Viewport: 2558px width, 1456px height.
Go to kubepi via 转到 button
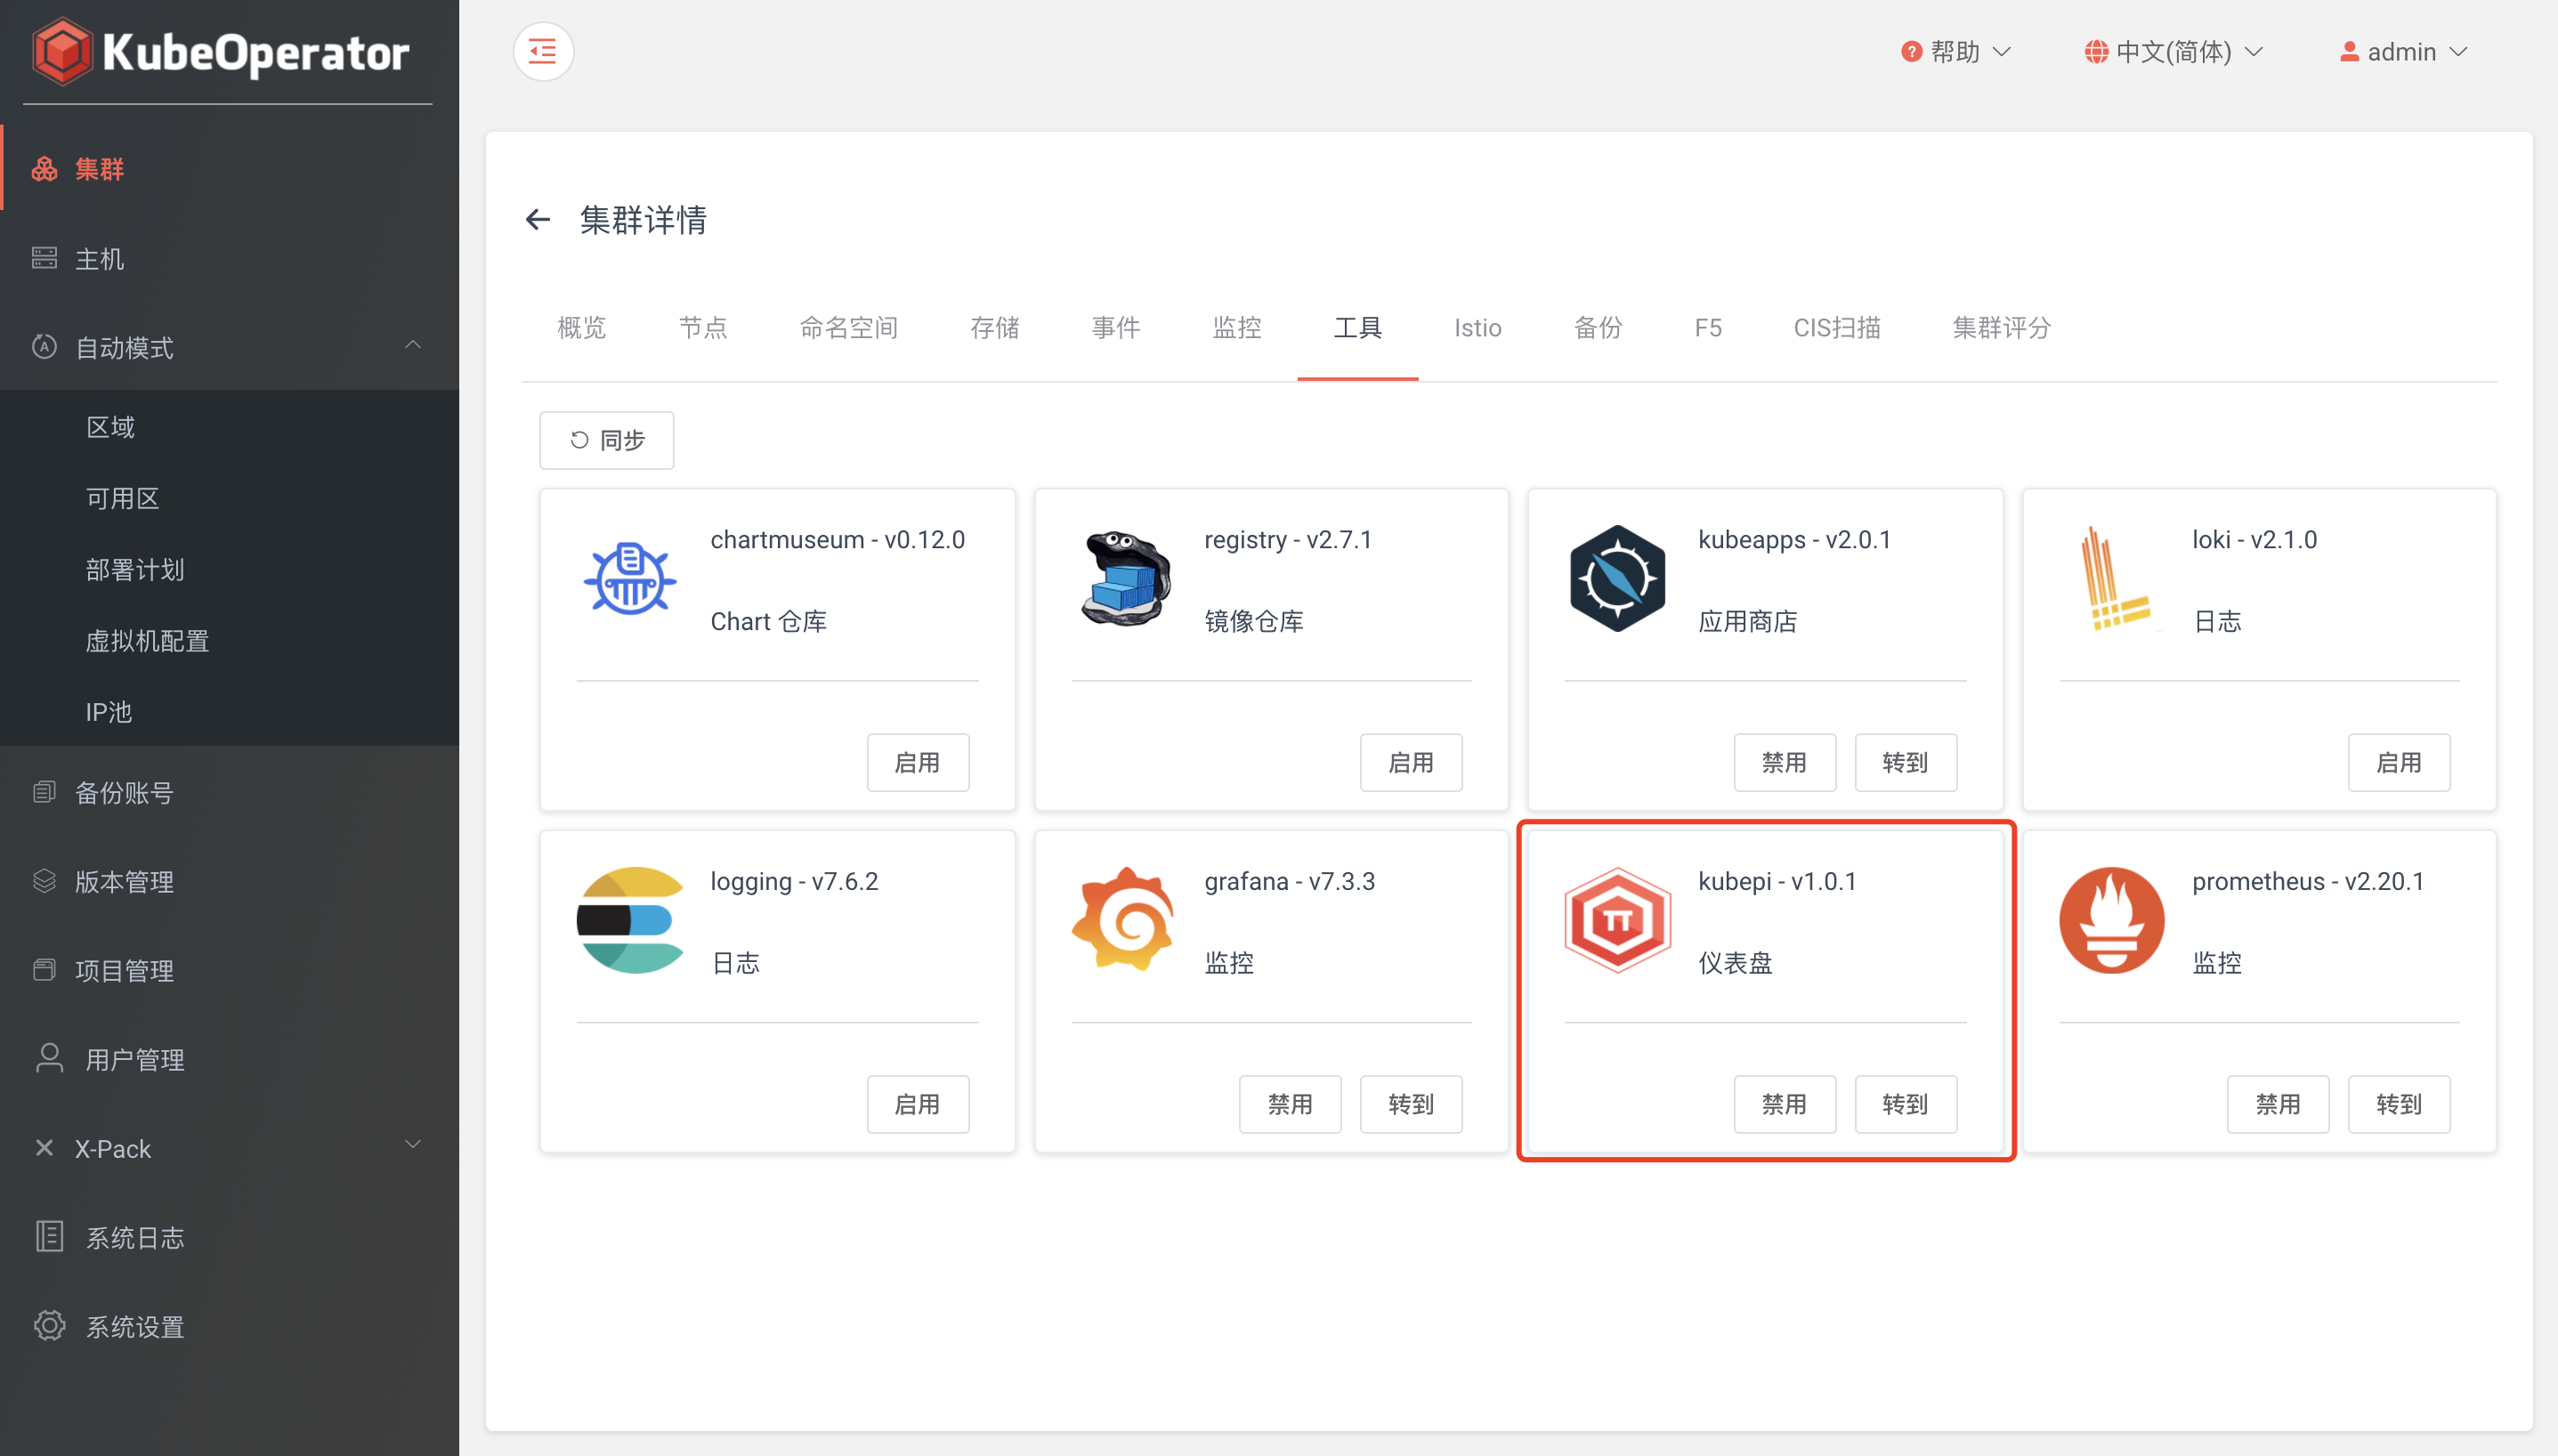pos(1906,1104)
